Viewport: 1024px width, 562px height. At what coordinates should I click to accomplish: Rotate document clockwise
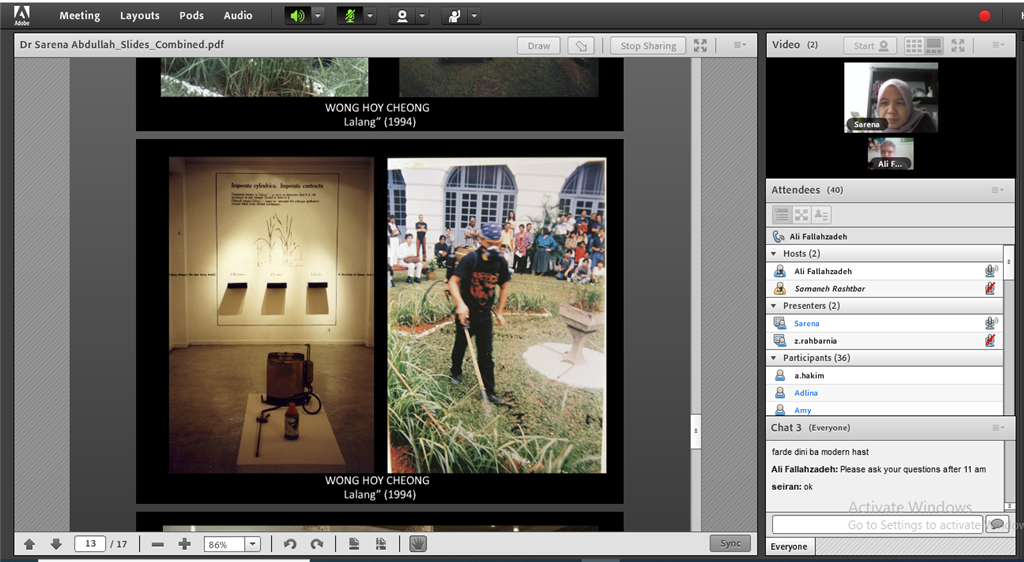(317, 544)
